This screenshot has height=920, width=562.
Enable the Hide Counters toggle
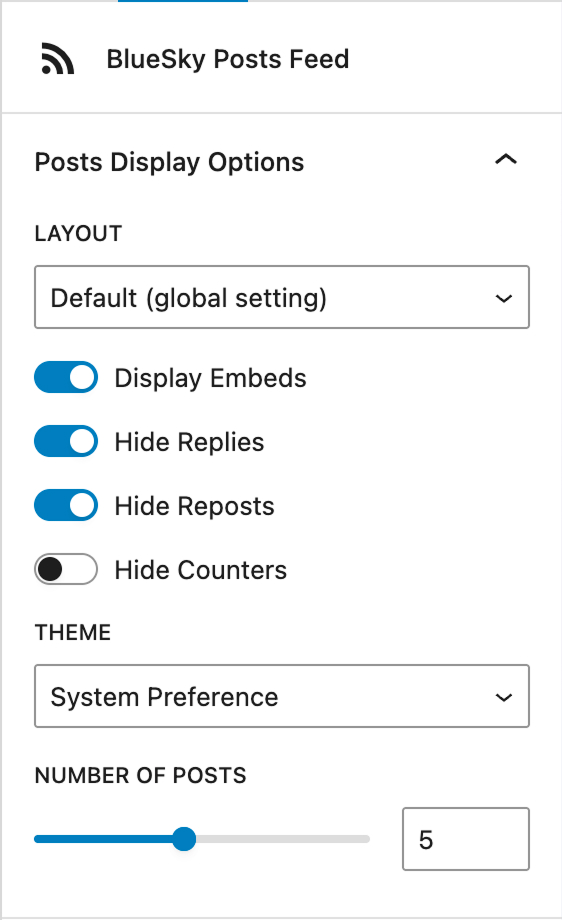66,569
